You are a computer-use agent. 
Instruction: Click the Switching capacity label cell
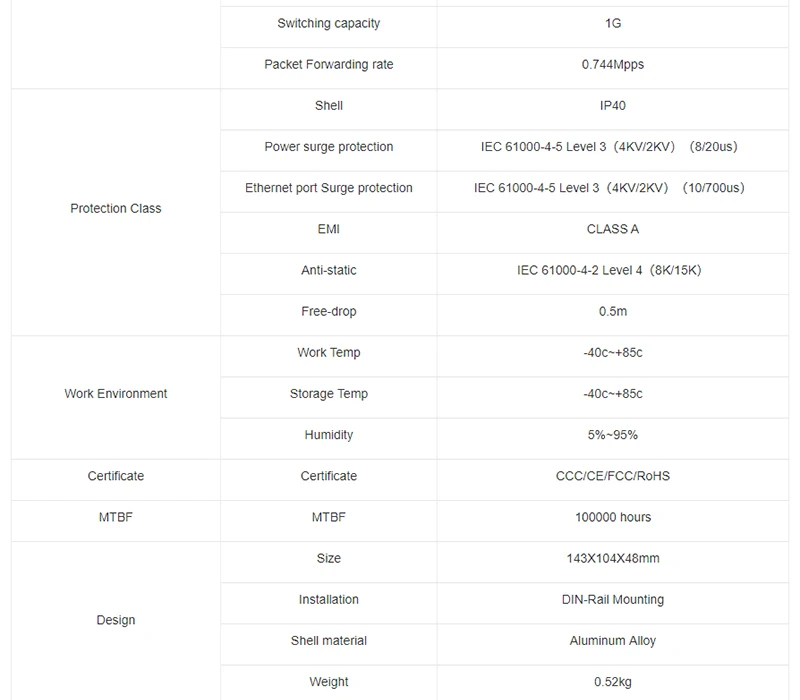(329, 27)
